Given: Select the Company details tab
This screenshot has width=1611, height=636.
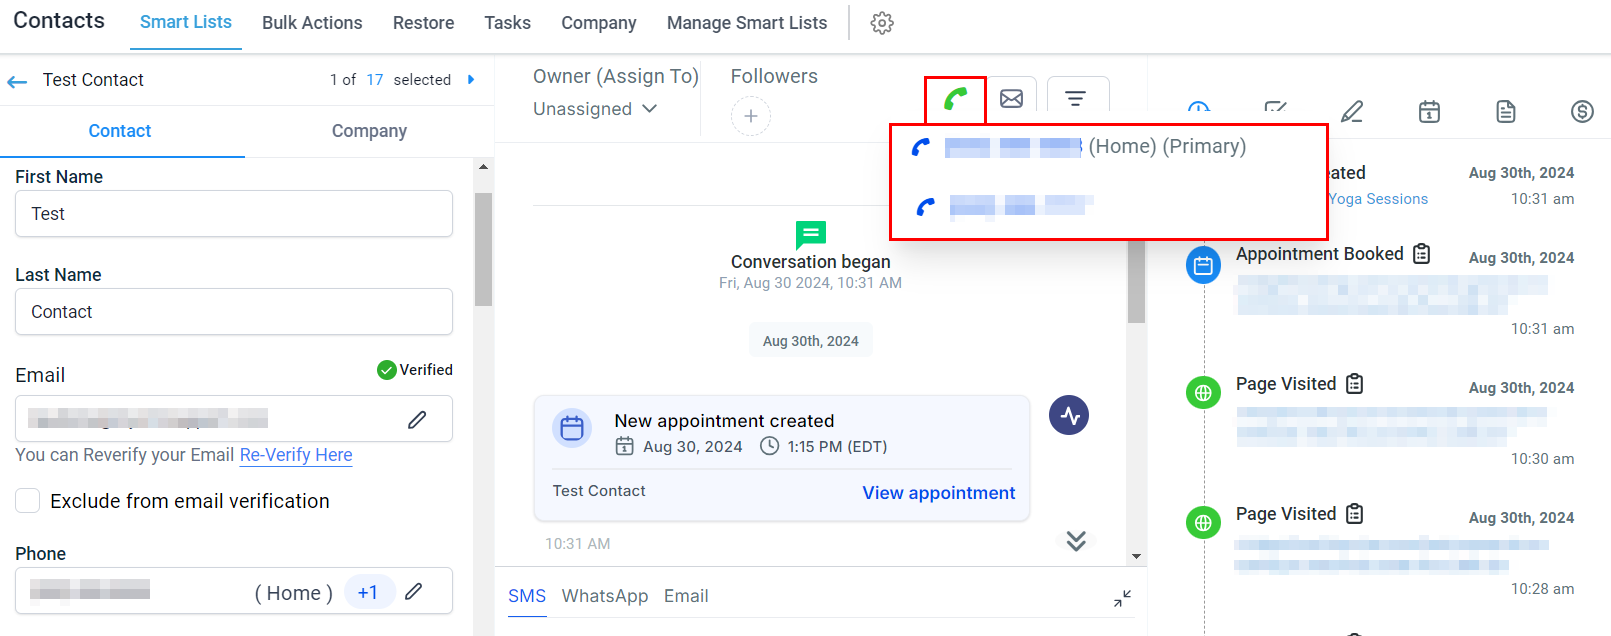Looking at the screenshot, I should pyautogui.click(x=369, y=131).
